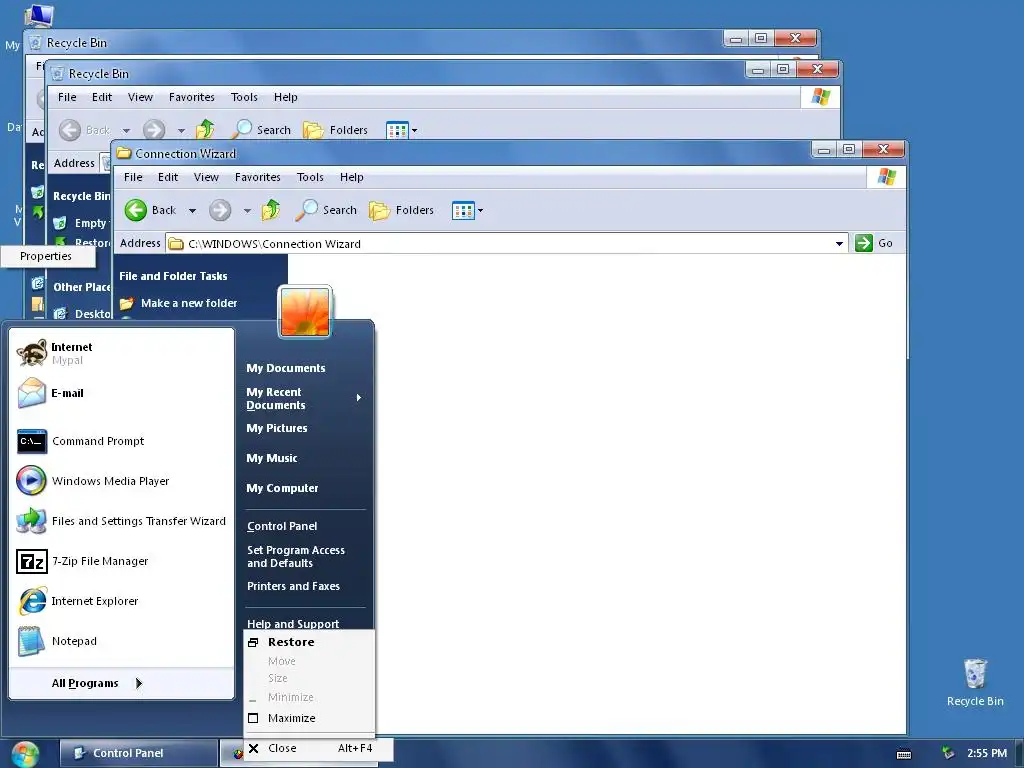Viewport: 1024px width, 768px height.
Task: Click the Windows Start orb button
Action: click(25, 754)
